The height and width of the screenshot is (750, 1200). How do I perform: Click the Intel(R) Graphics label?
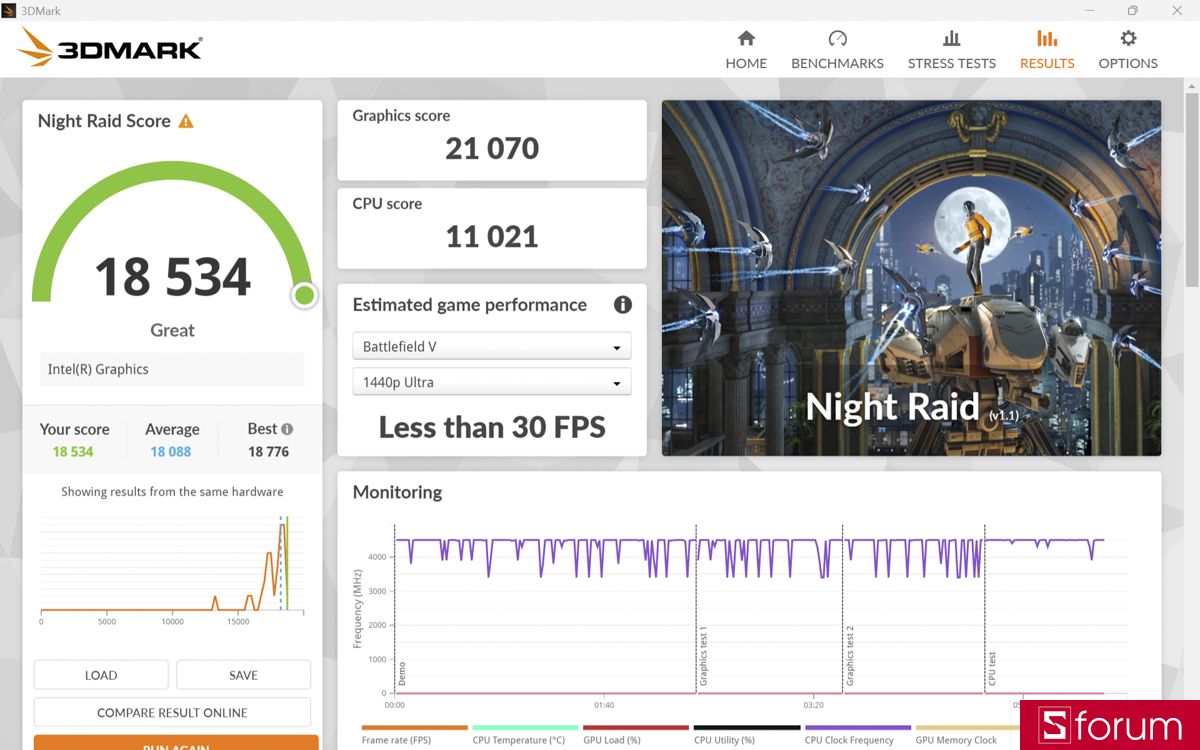pyautogui.click(x=98, y=369)
